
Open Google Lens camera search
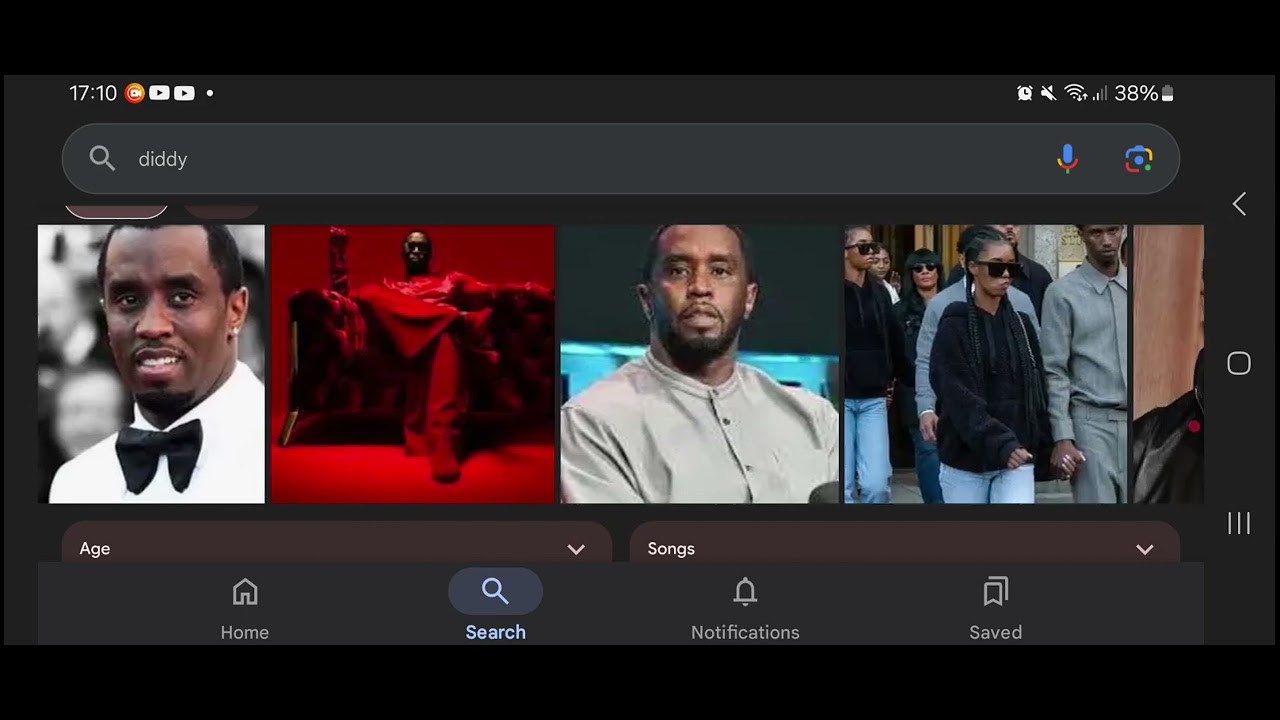1138,158
